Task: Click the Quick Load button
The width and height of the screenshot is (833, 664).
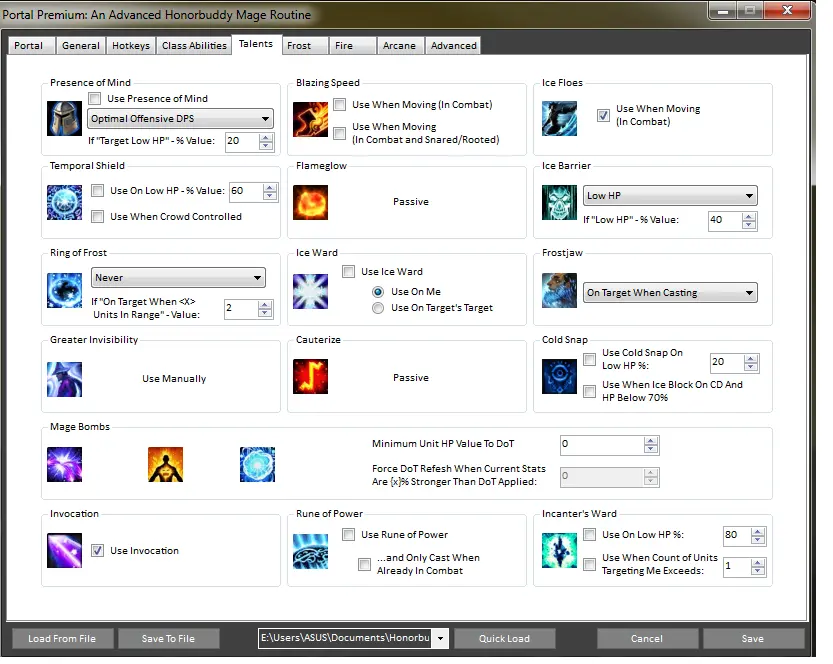Action: (505, 639)
